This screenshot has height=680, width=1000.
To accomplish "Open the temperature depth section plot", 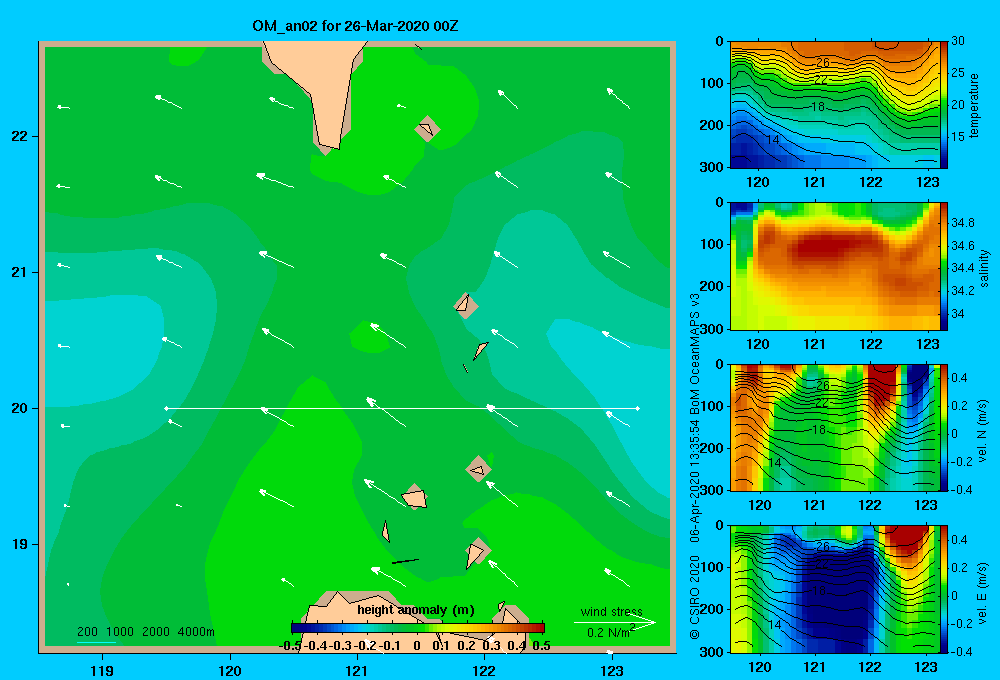I will coord(835,105).
